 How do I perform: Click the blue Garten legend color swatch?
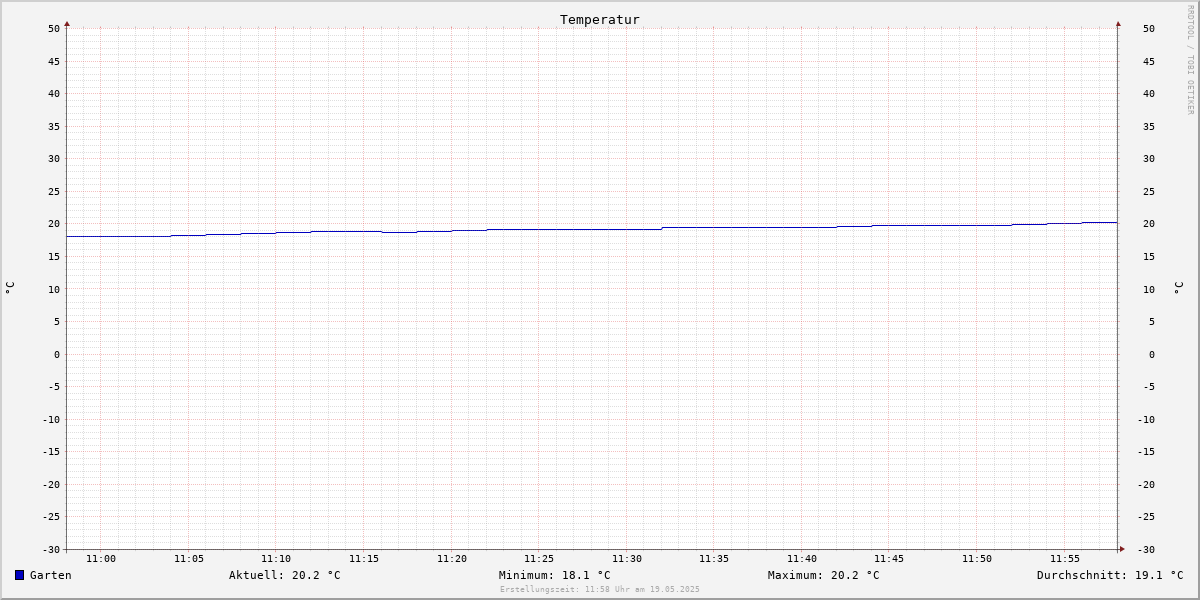point(19,575)
